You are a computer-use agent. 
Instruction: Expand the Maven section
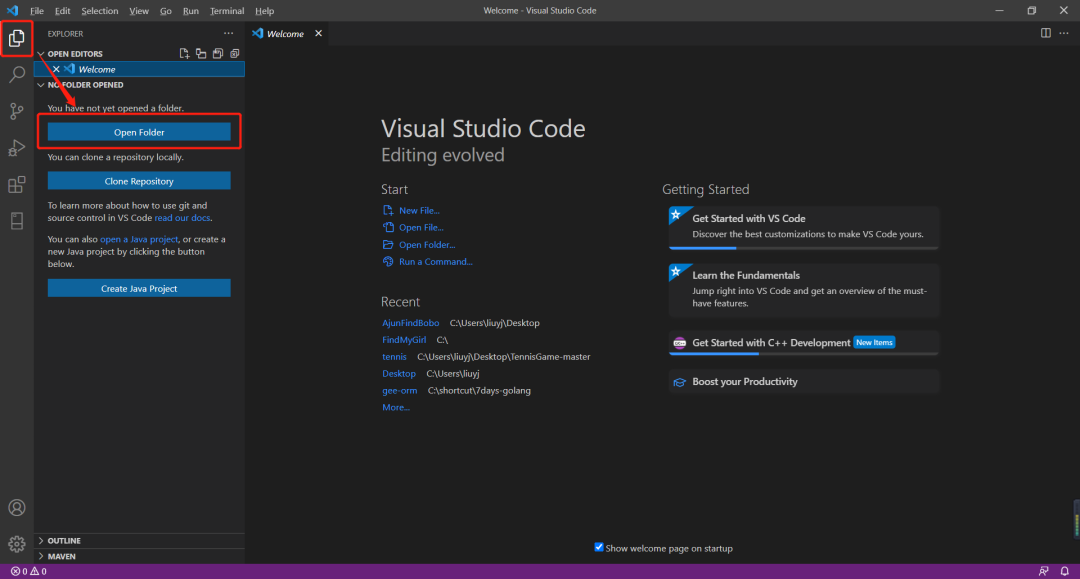[x=61, y=556]
